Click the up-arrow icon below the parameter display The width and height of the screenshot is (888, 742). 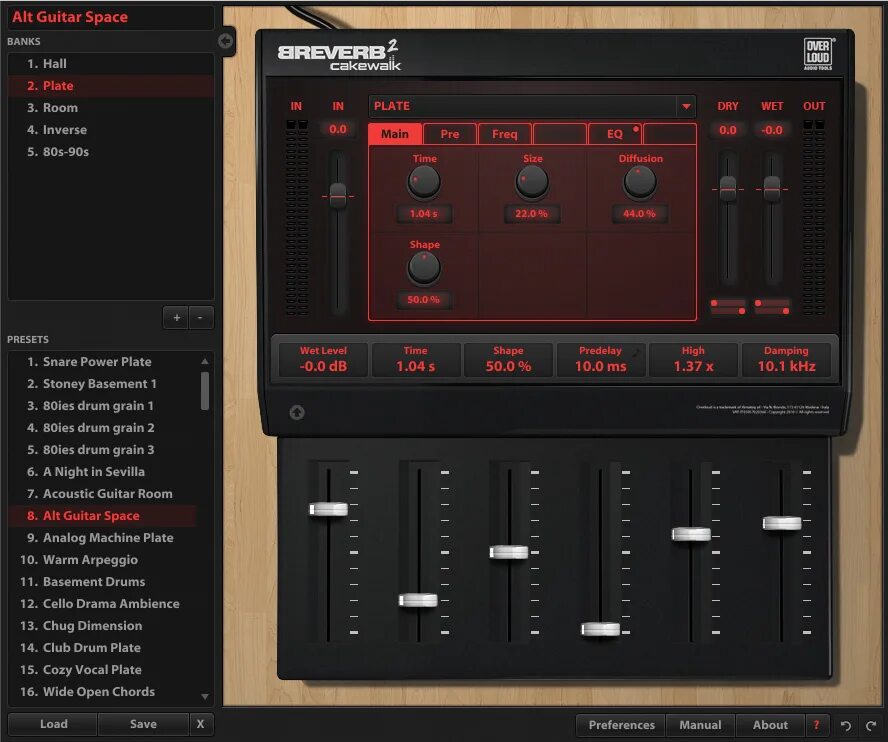click(297, 412)
